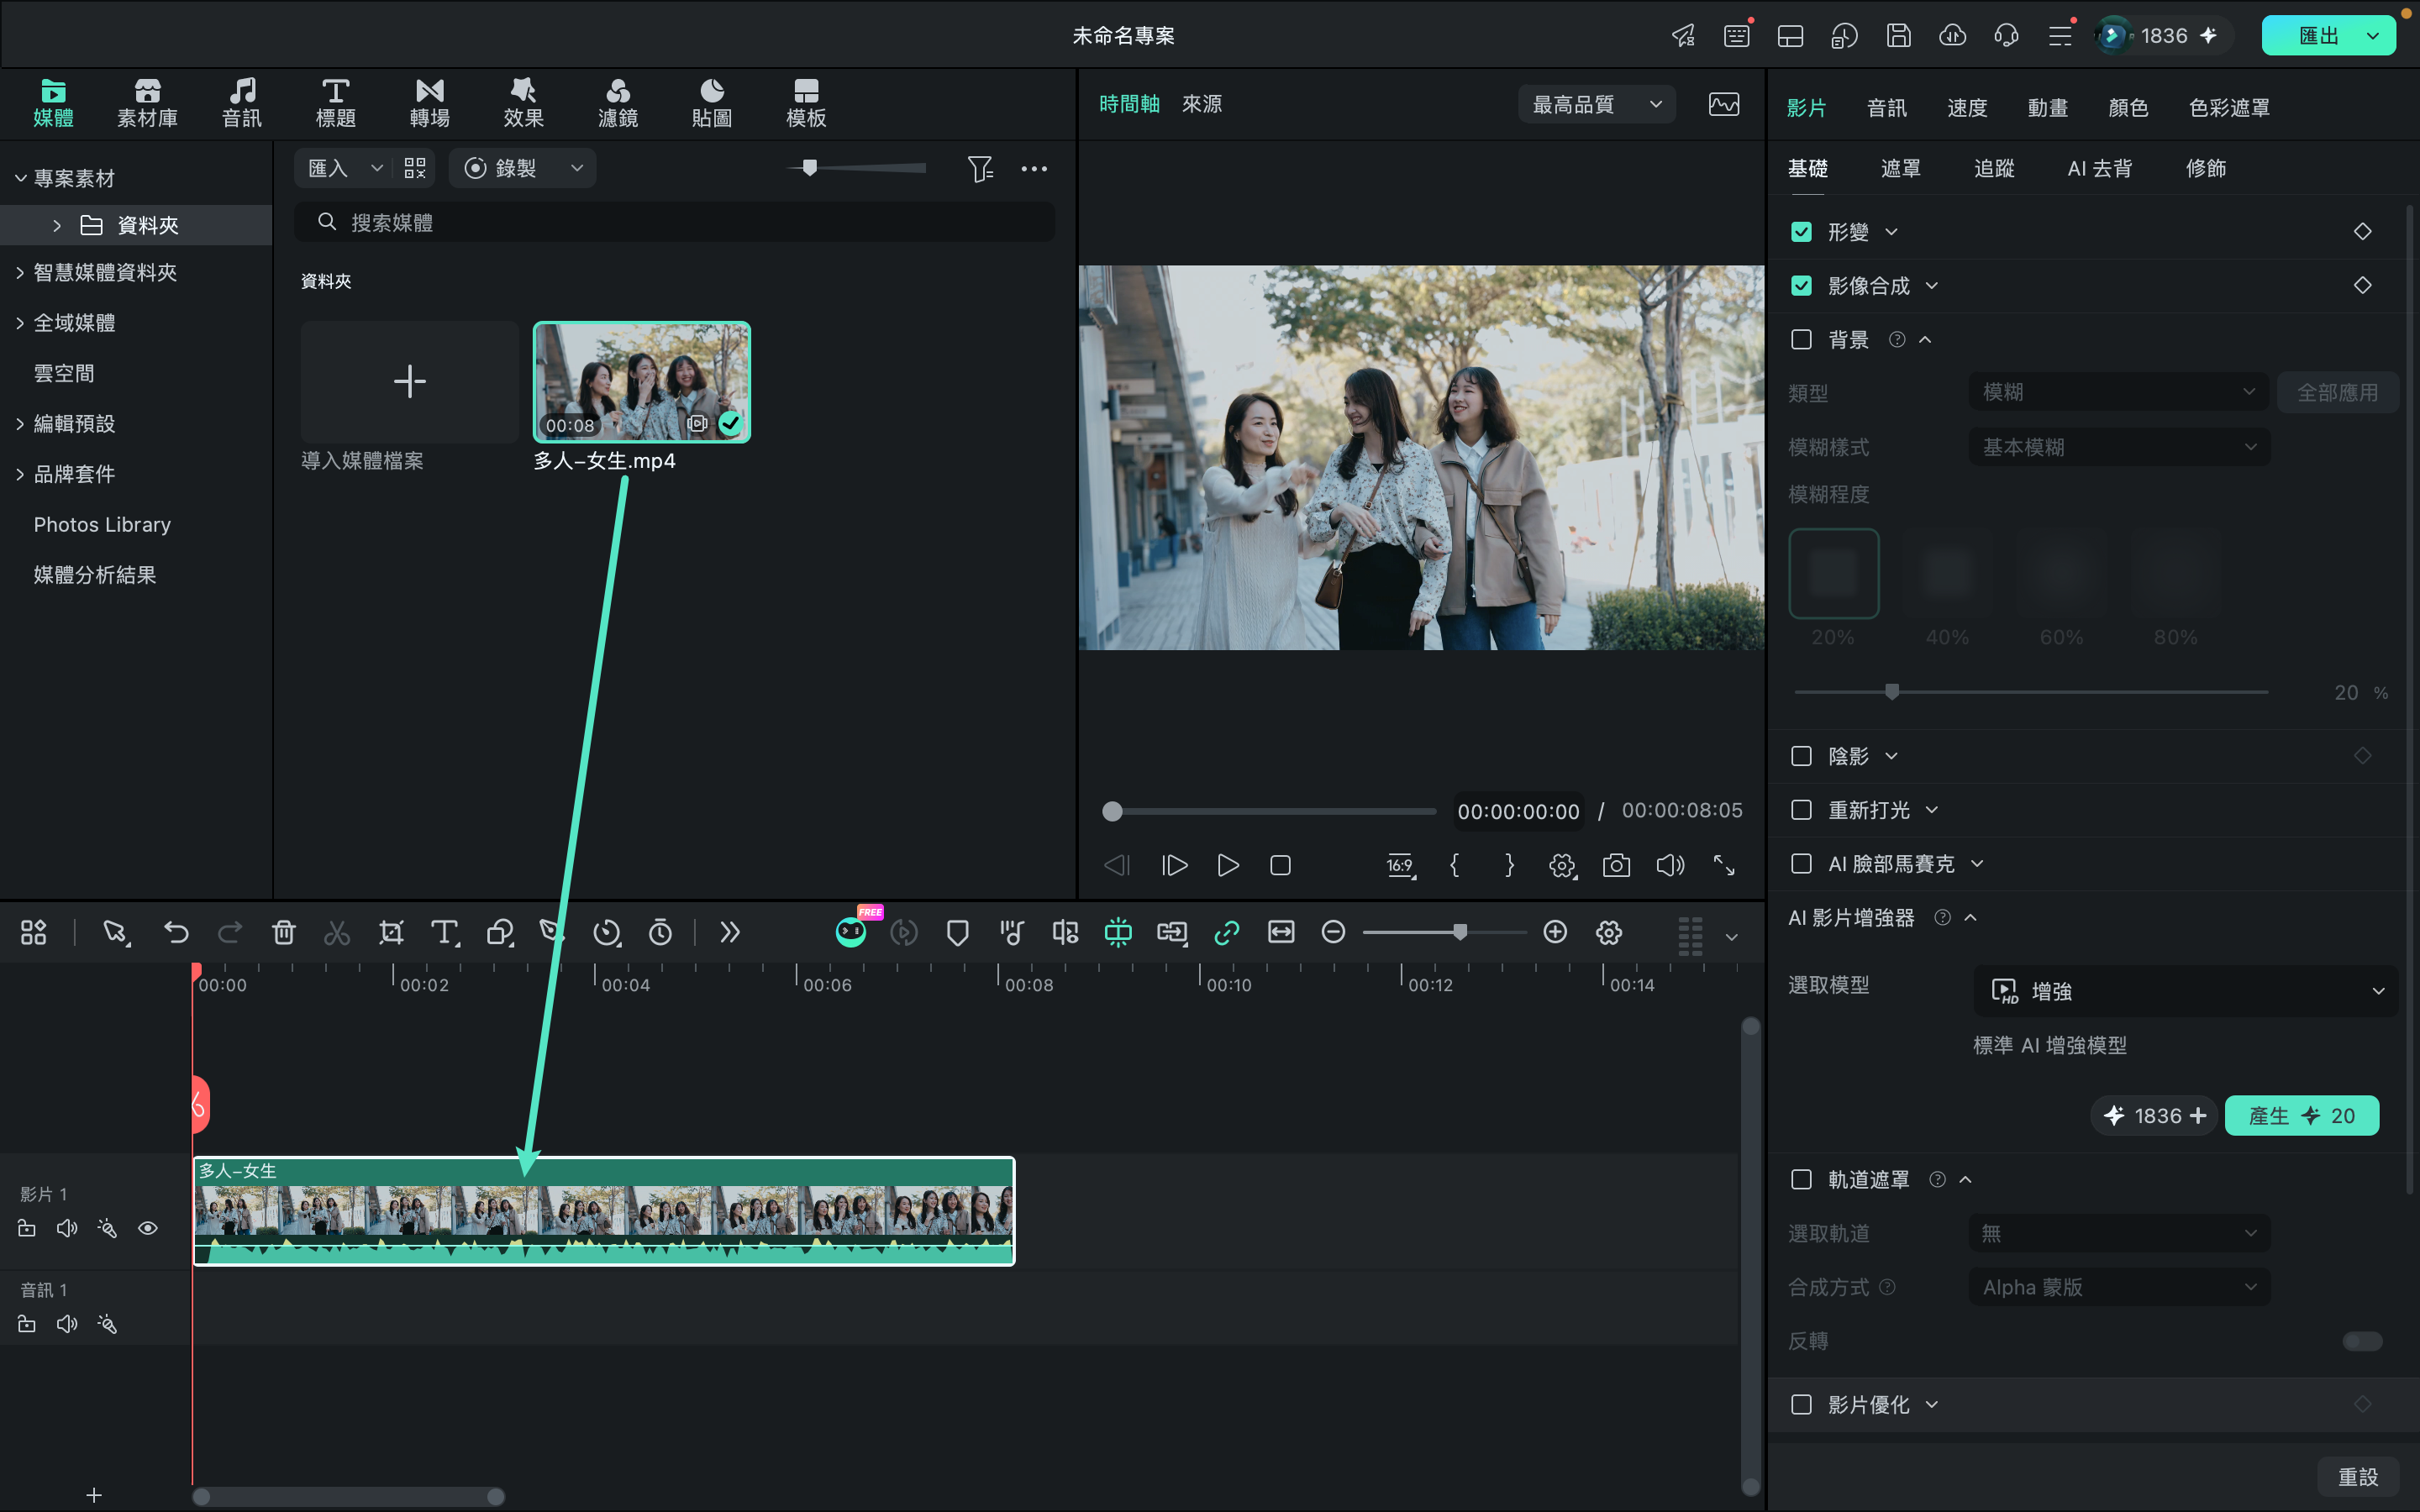The height and width of the screenshot is (1512, 2420).
Task: Open the 顏色 properties tab
Action: (x=2128, y=108)
